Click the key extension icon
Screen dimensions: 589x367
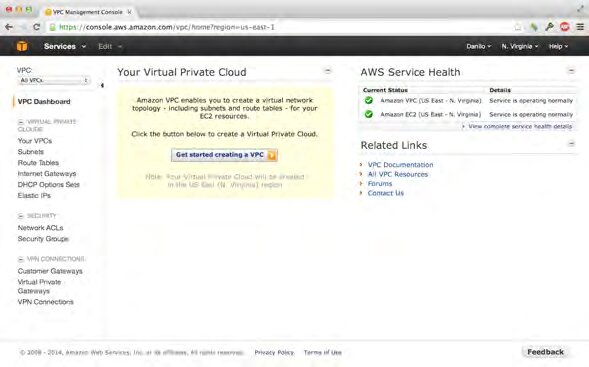pyautogui.click(x=549, y=27)
